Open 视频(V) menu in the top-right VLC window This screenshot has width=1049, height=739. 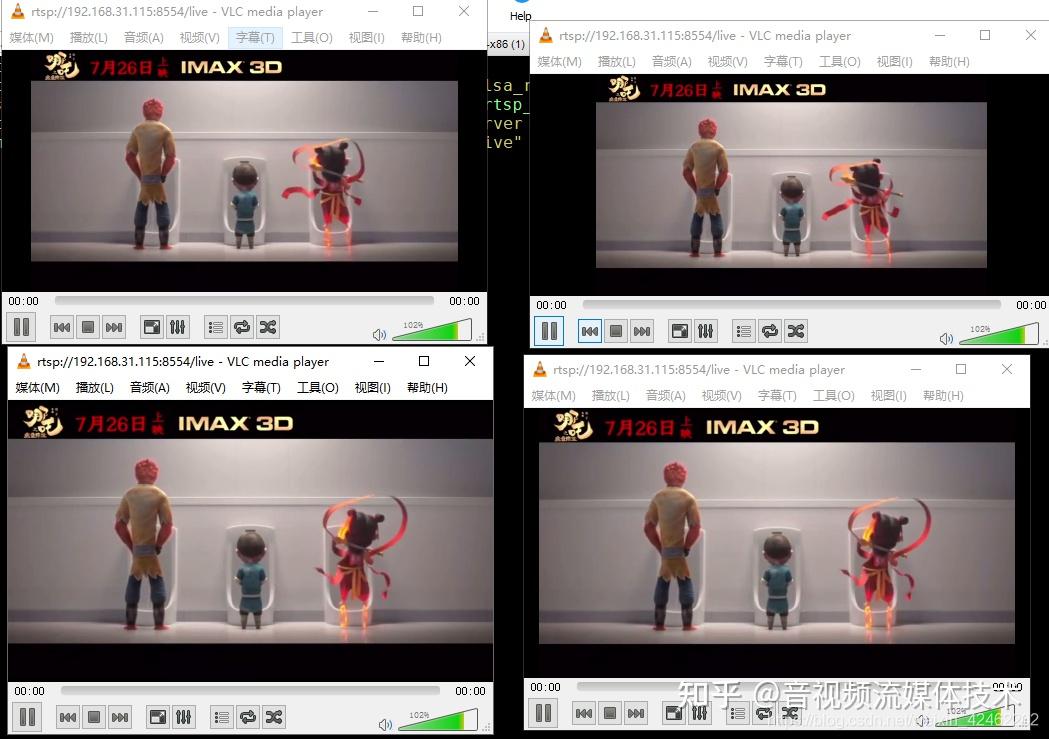coord(727,62)
